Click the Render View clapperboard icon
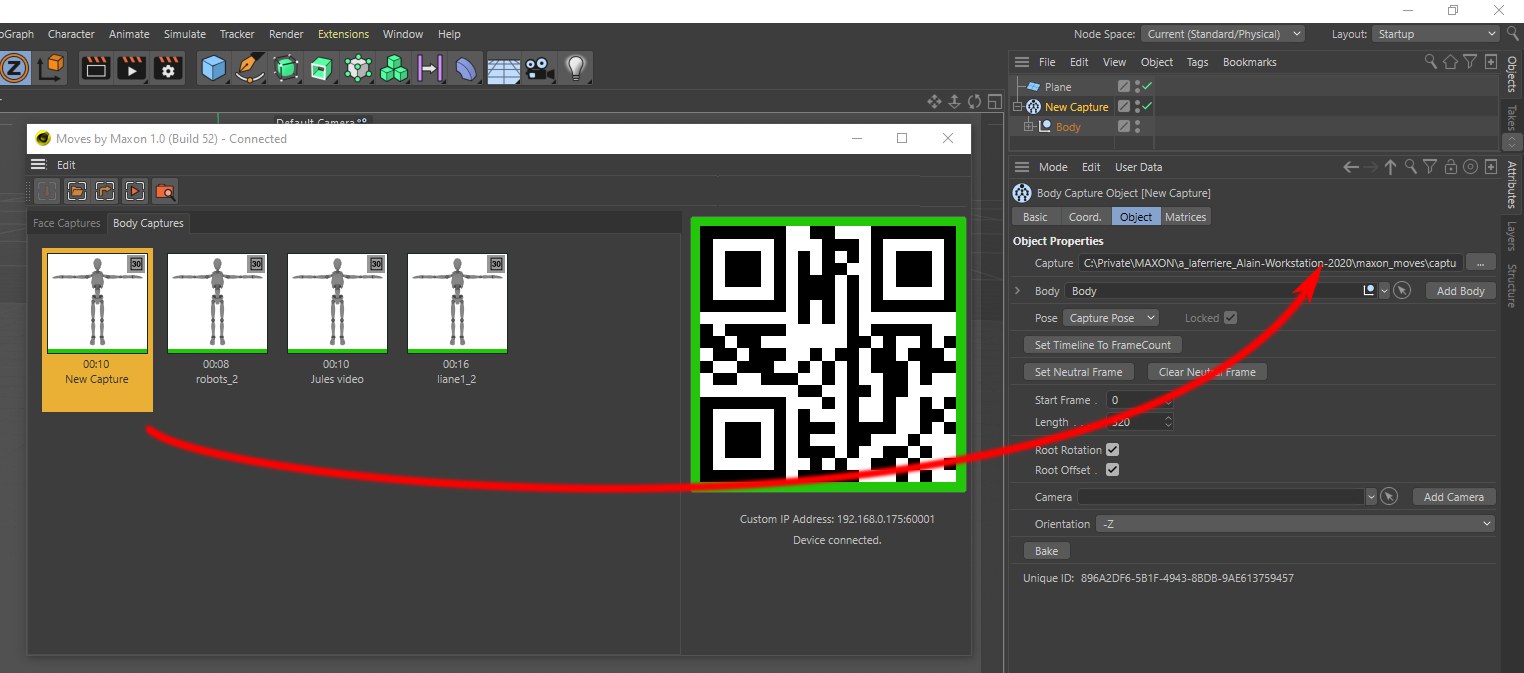1524x673 pixels. 96,68
